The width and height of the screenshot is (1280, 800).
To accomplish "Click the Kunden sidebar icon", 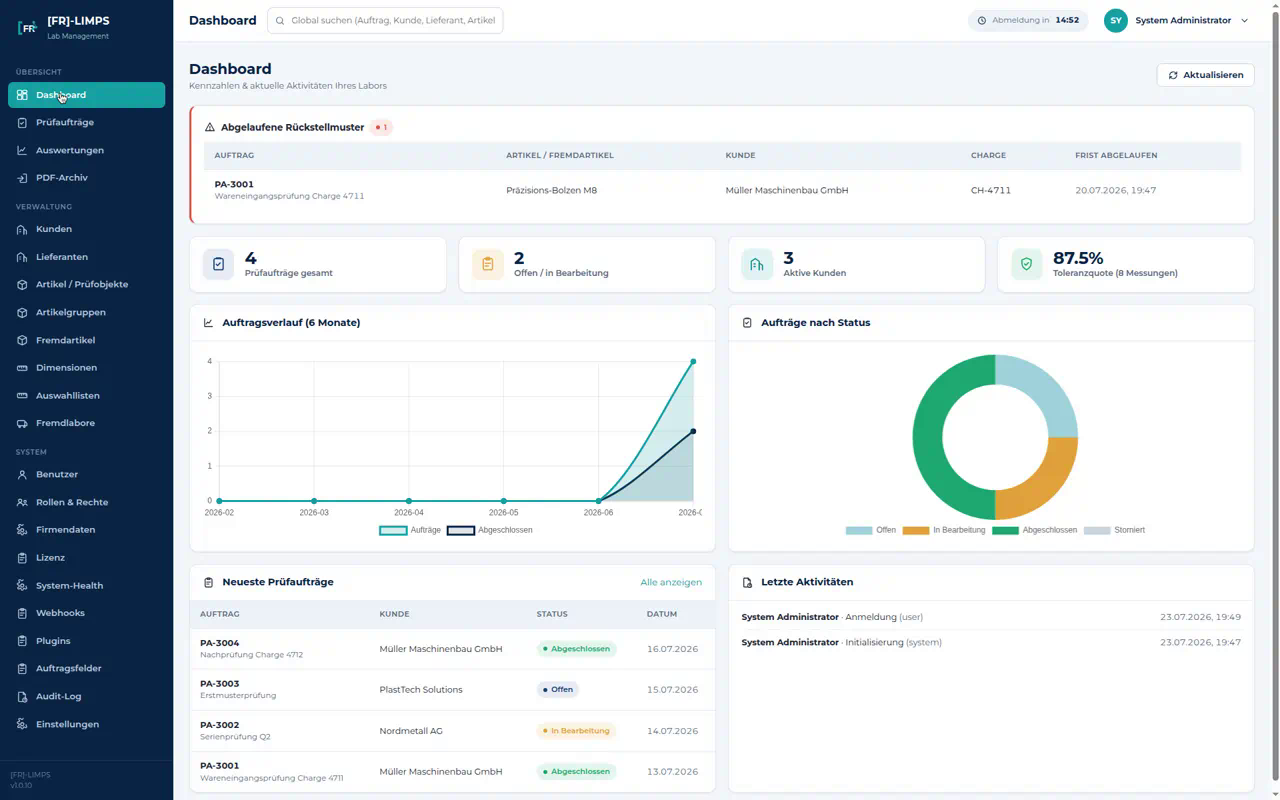I will pyautogui.click(x=22, y=229).
